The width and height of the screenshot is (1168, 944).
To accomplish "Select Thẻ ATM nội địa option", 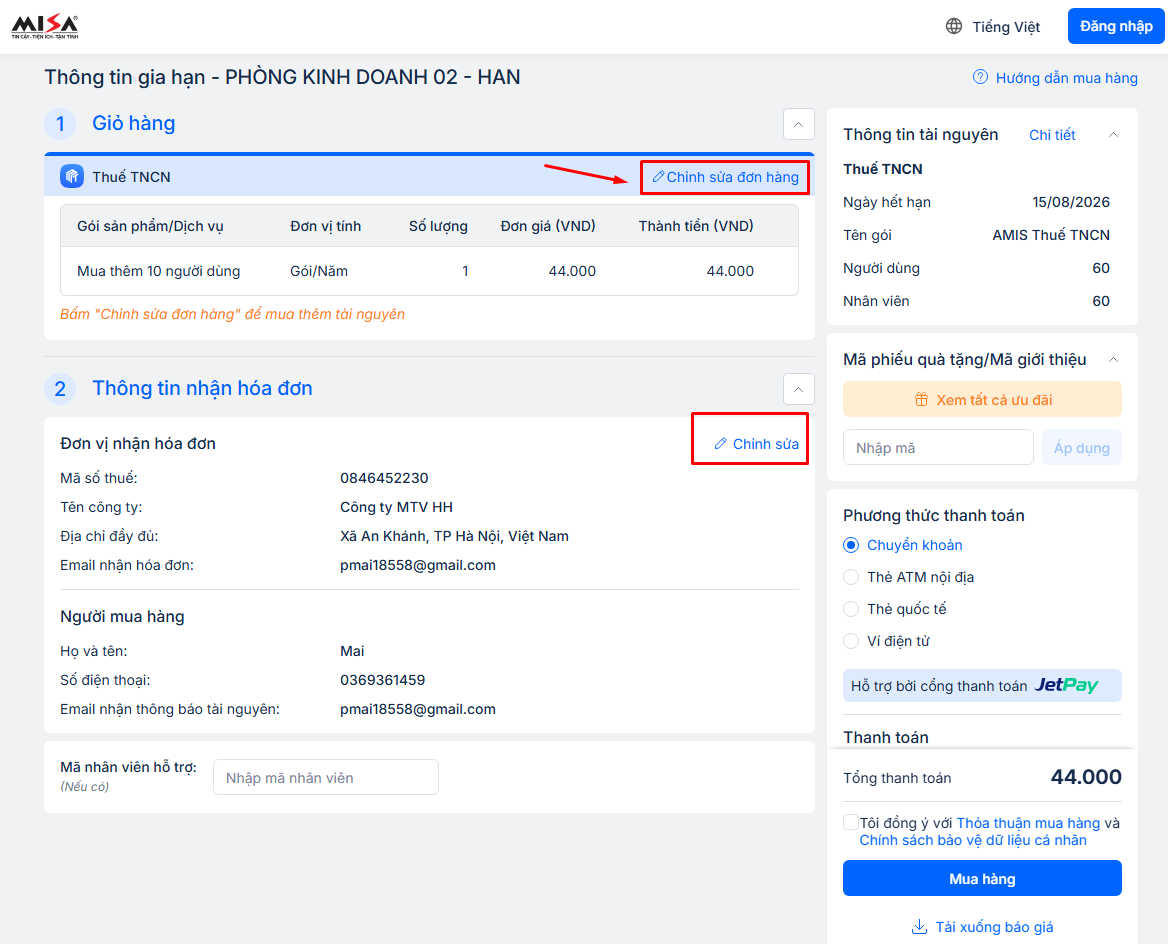I will [x=851, y=577].
